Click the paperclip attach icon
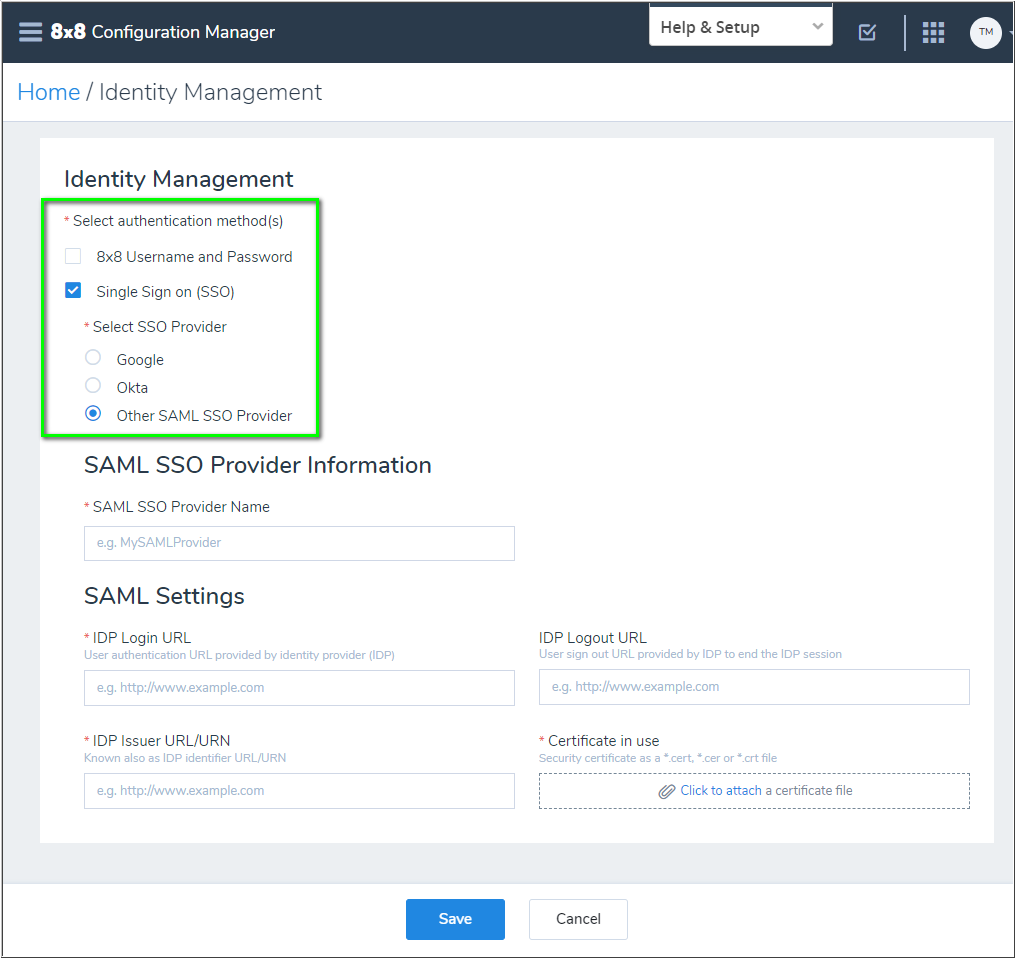Screen dimensions: 1015x958 pyautogui.click(x=667, y=791)
